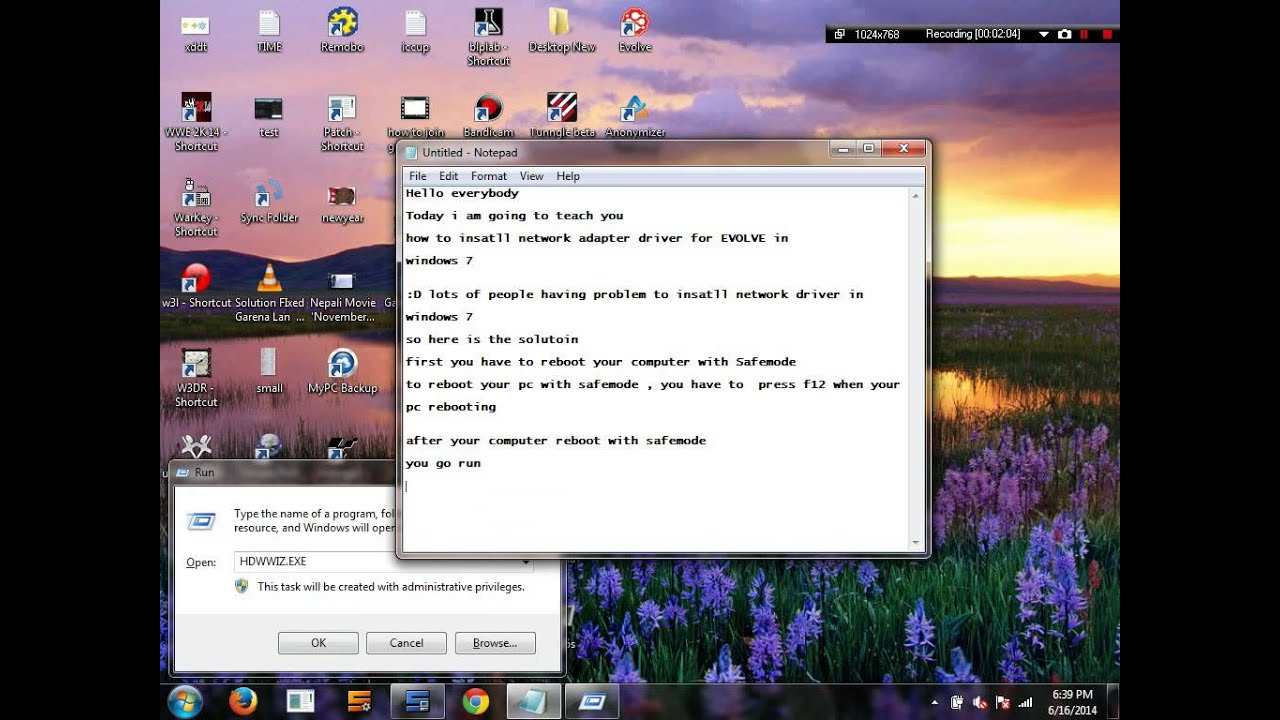This screenshot has width=1280, height=720.
Task: Click the Notepad scrollbar up arrow
Action: click(x=916, y=196)
